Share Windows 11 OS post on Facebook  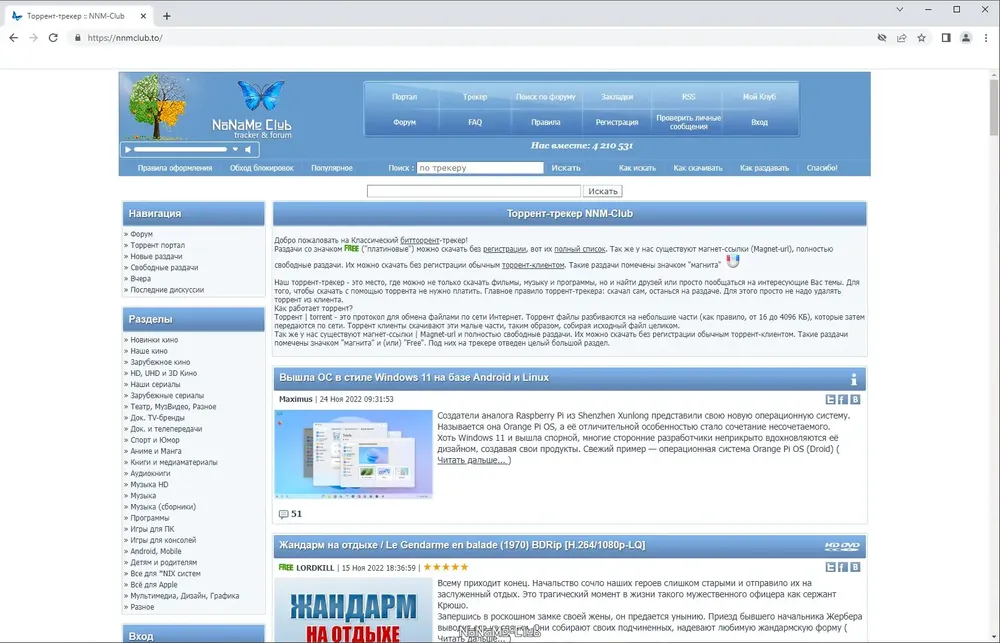pos(842,399)
